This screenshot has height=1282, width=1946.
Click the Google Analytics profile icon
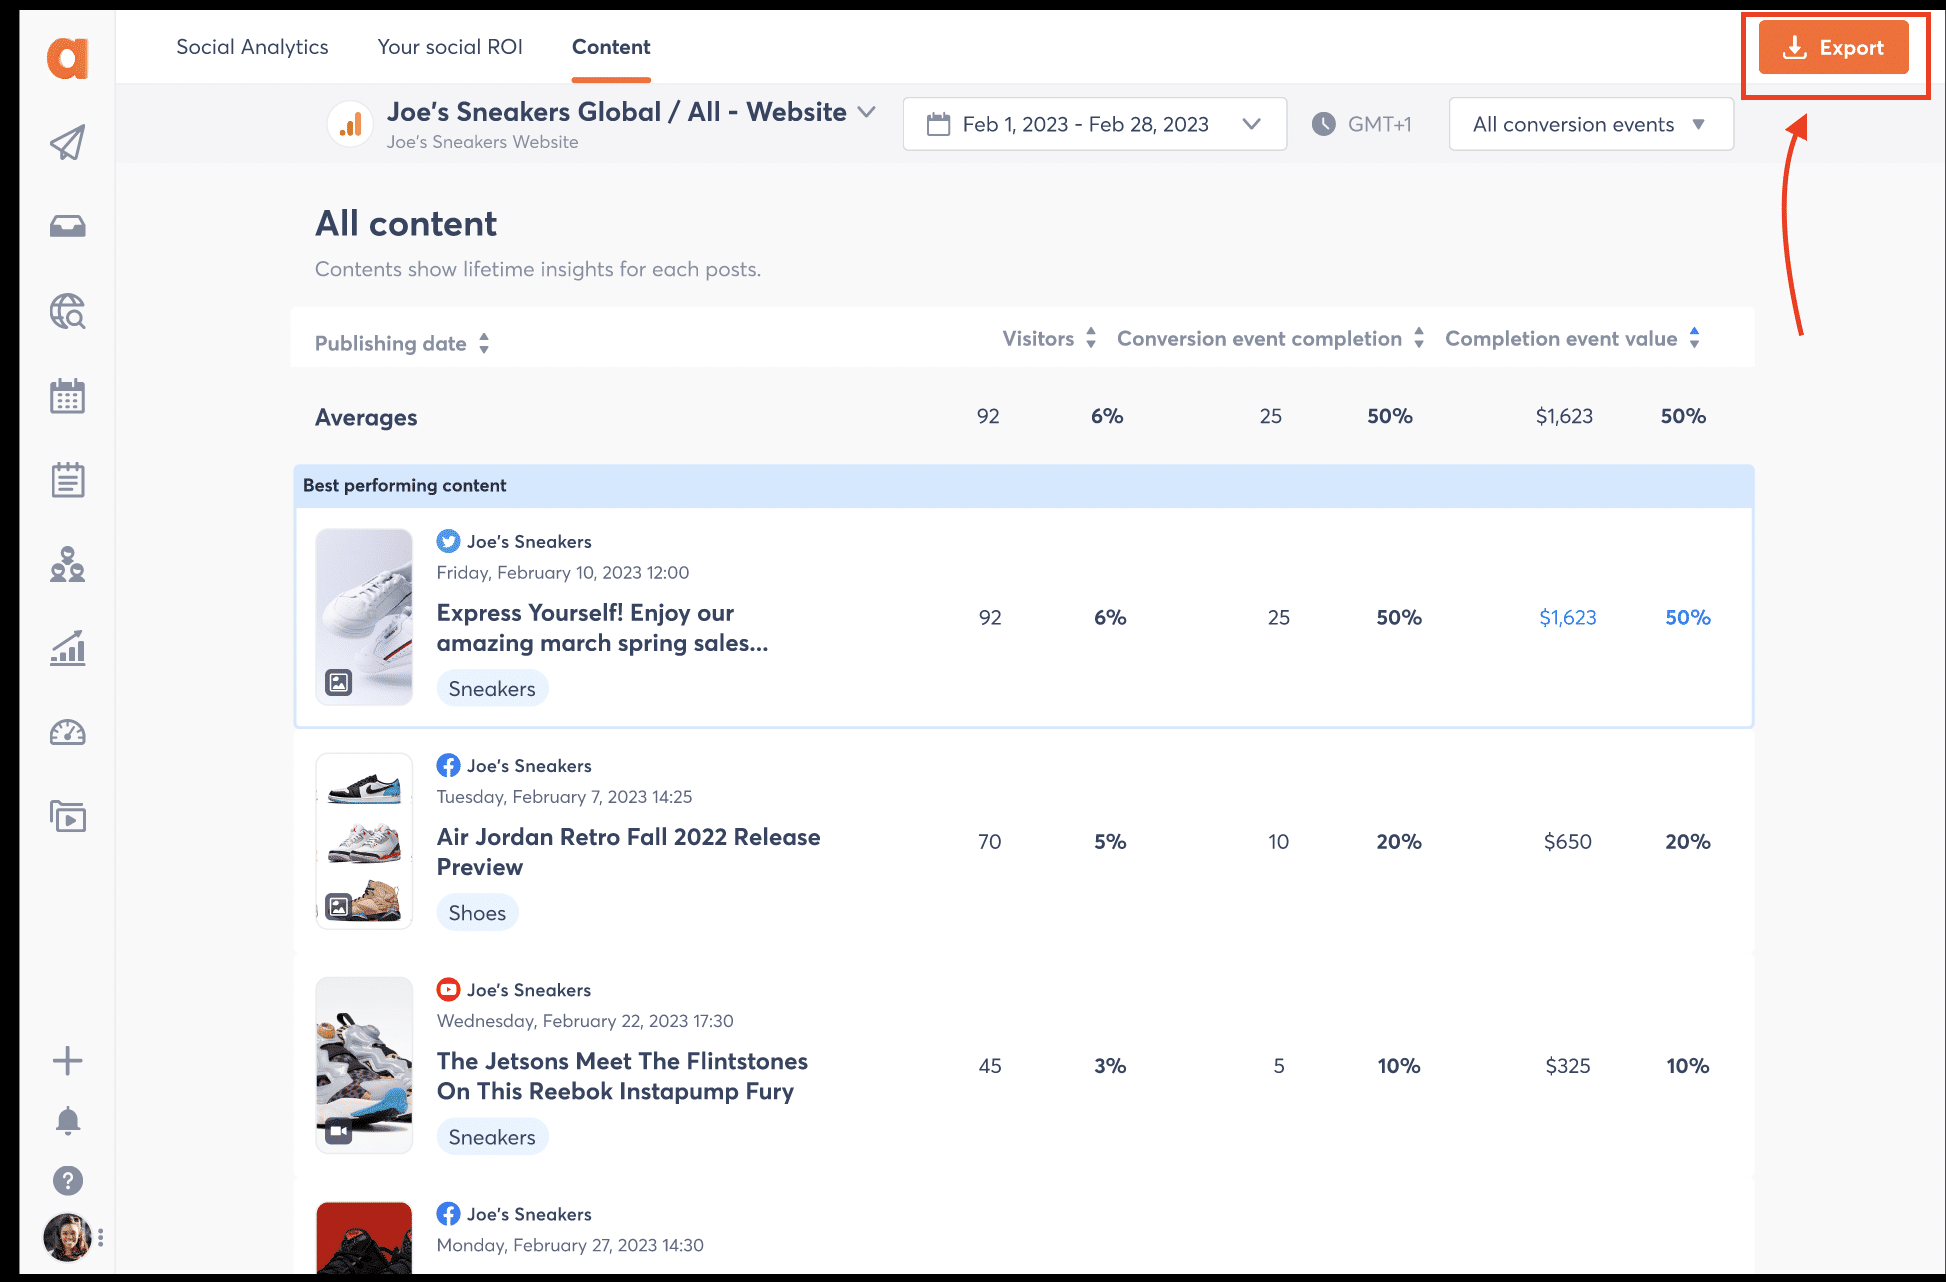(351, 125)
